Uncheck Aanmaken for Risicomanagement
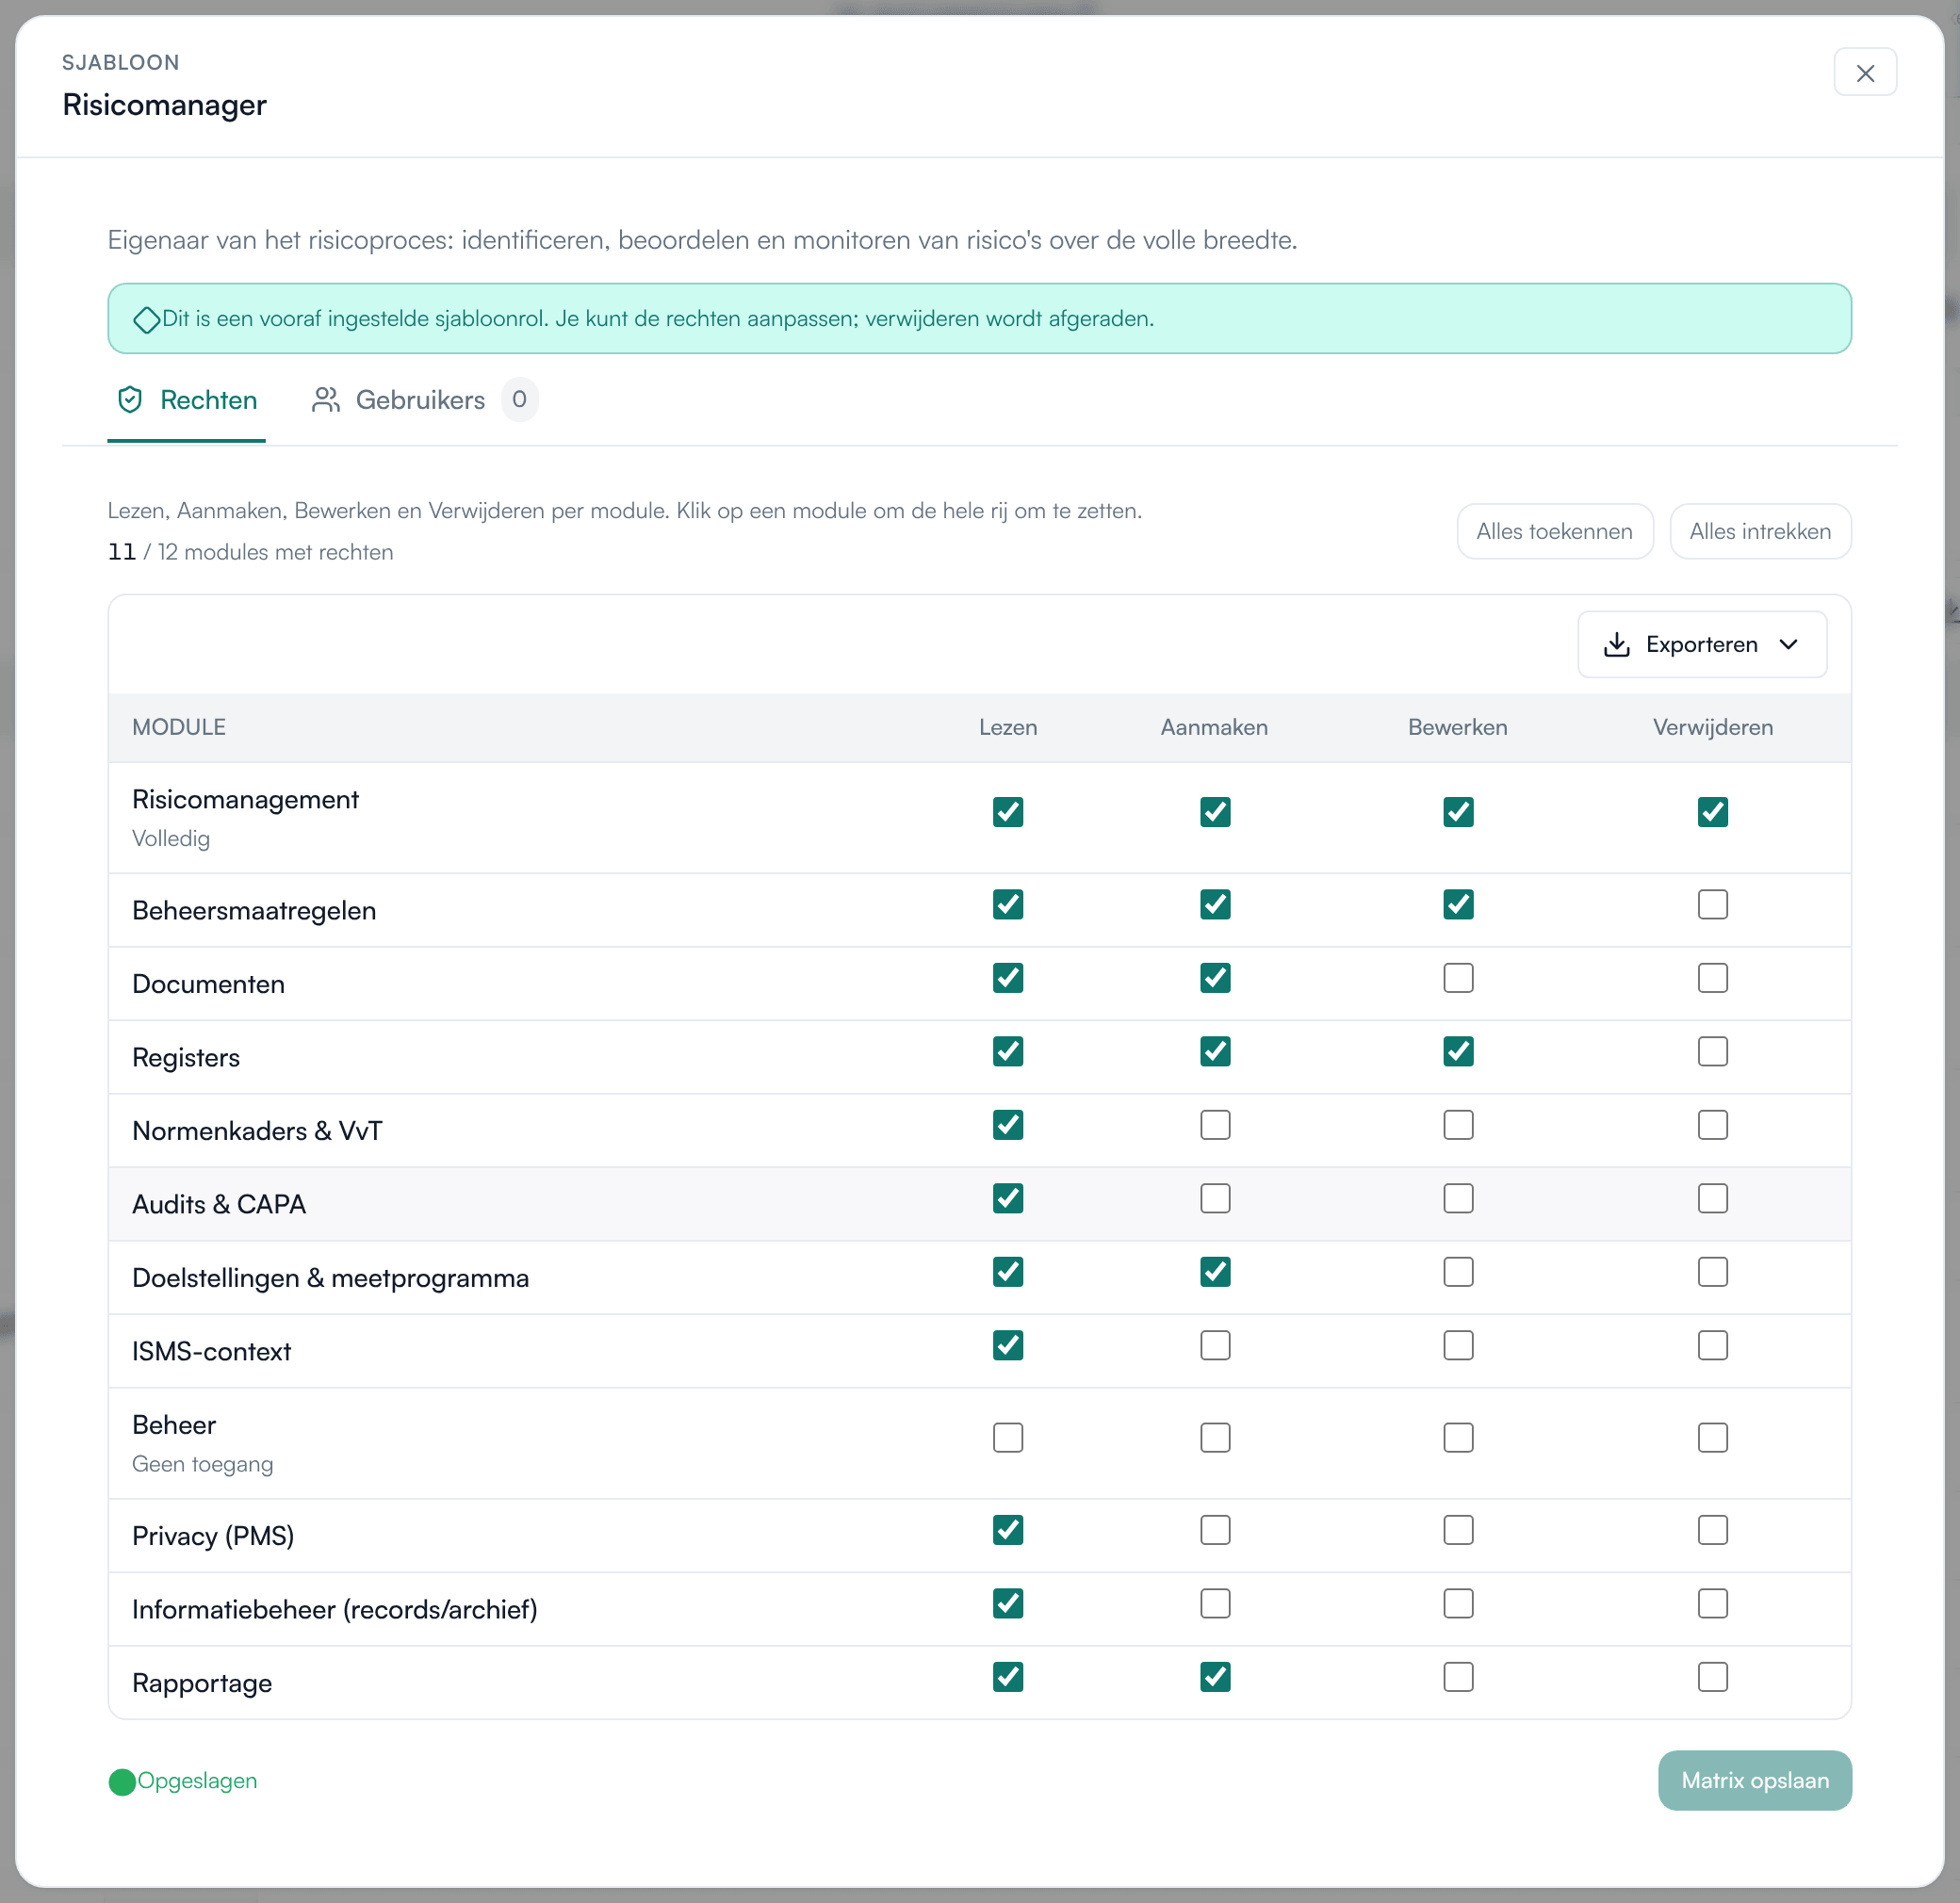This screenshot has height=1903, width=1960. tap(1215, 812)
